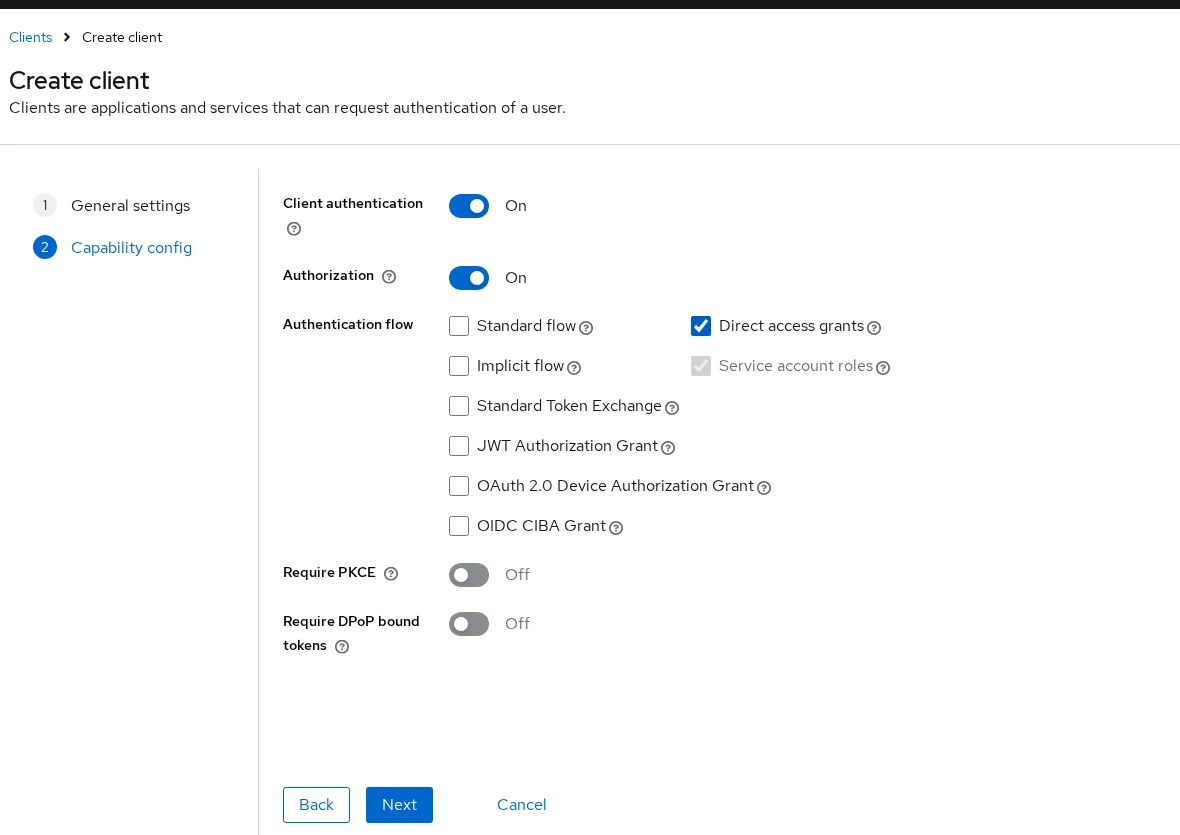Click the Back button

coord(316,805)
